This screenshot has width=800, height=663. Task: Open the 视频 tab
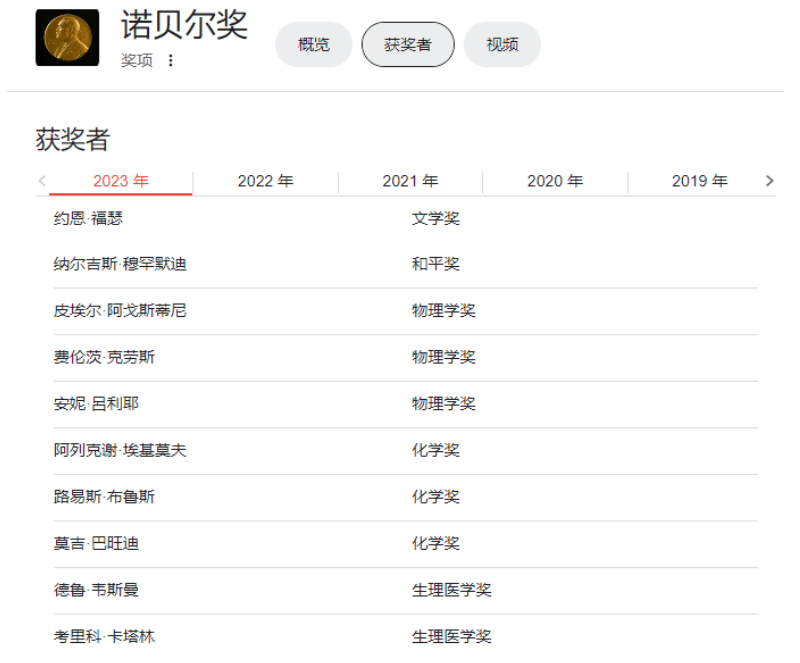click(503, 44)
